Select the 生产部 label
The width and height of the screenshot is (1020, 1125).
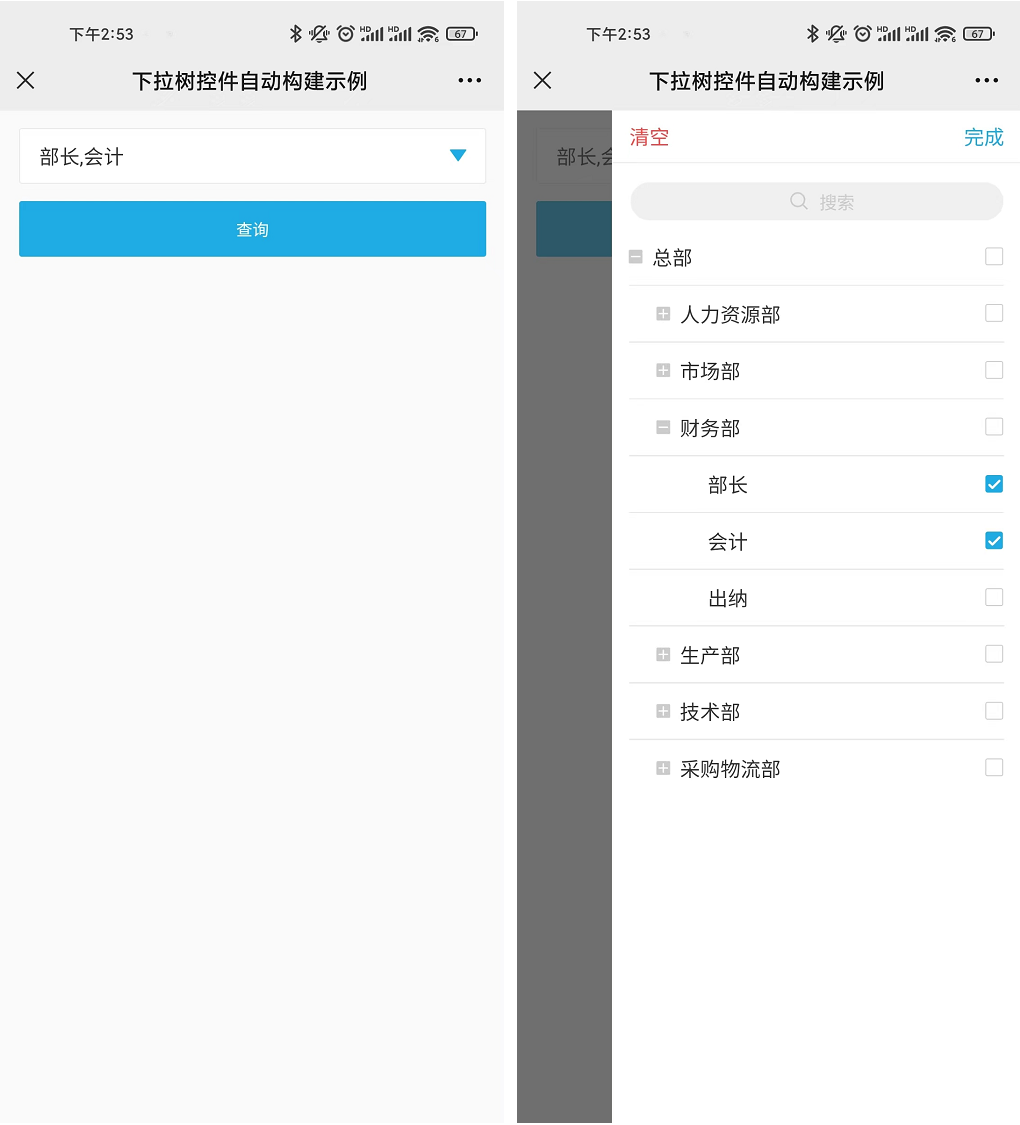coord(709,655)
